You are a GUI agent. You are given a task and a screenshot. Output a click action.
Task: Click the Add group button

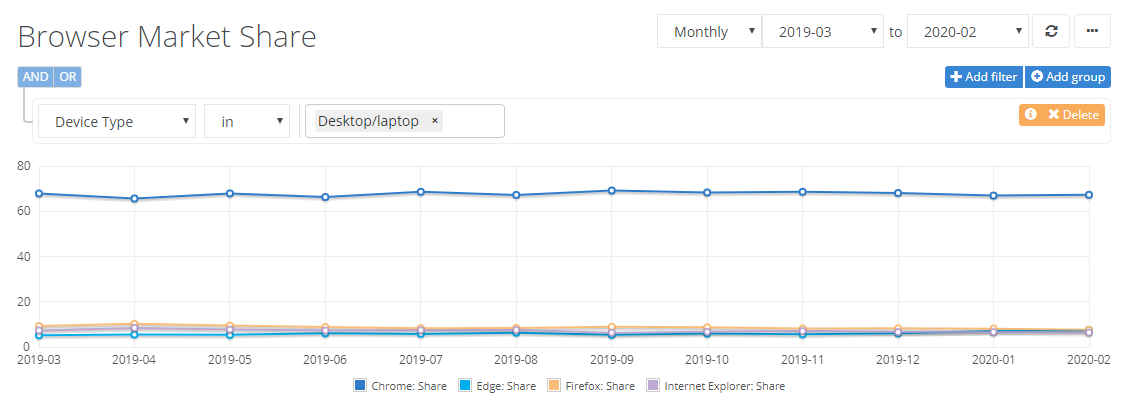(1067, 77)
